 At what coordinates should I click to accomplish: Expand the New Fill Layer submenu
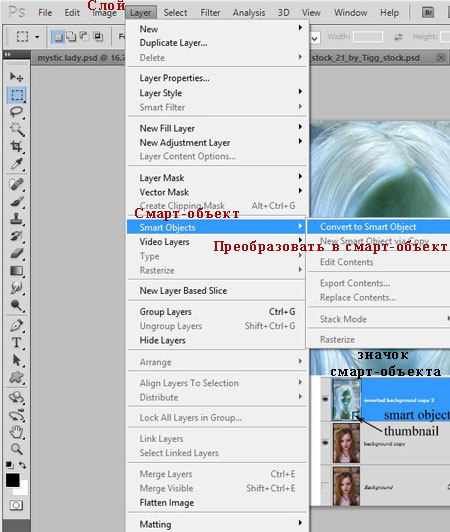click(x=217, y=128)
